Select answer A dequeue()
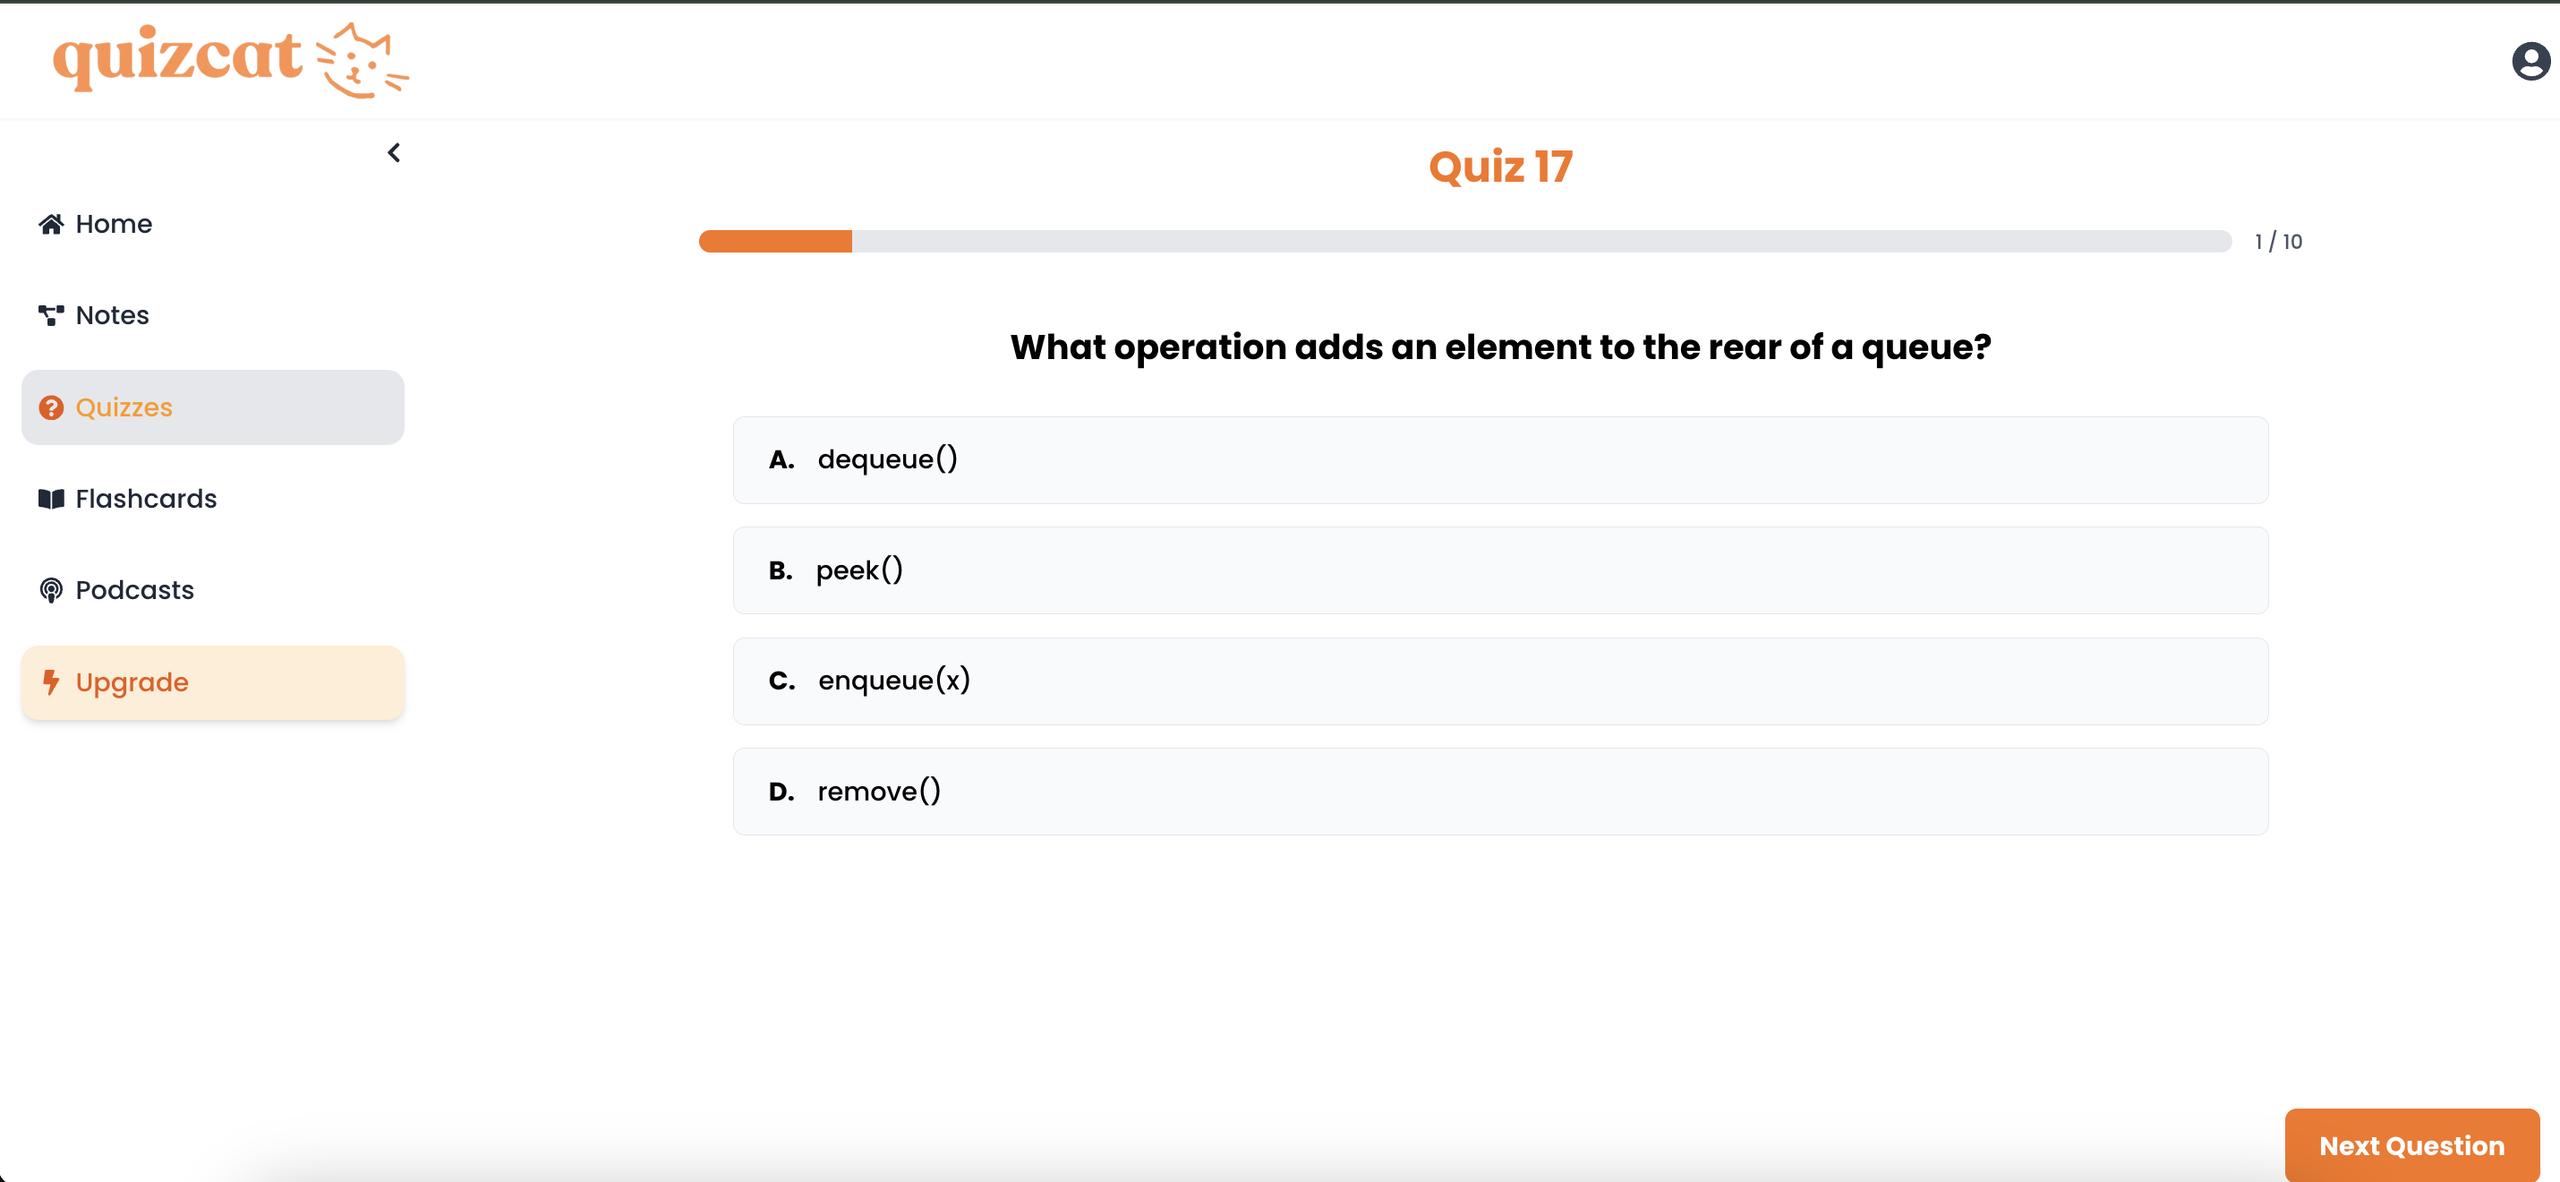The width and height of the screenshot is (2560, 1182). (1500, 460)
